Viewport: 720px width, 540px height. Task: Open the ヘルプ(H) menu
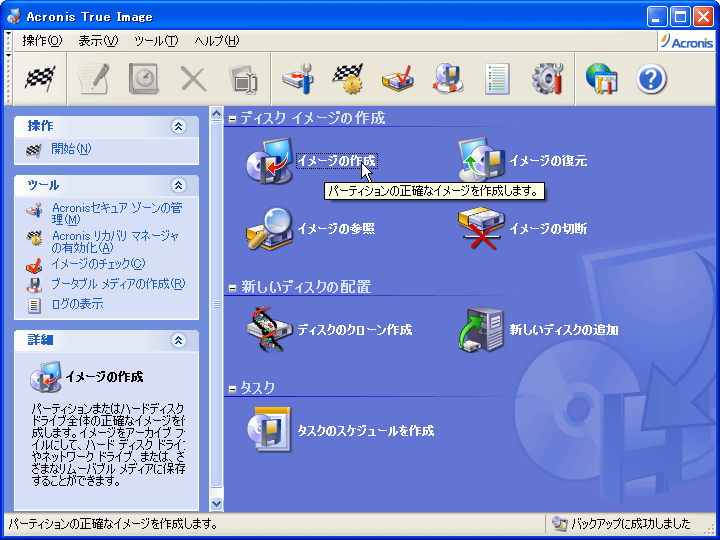216,41
